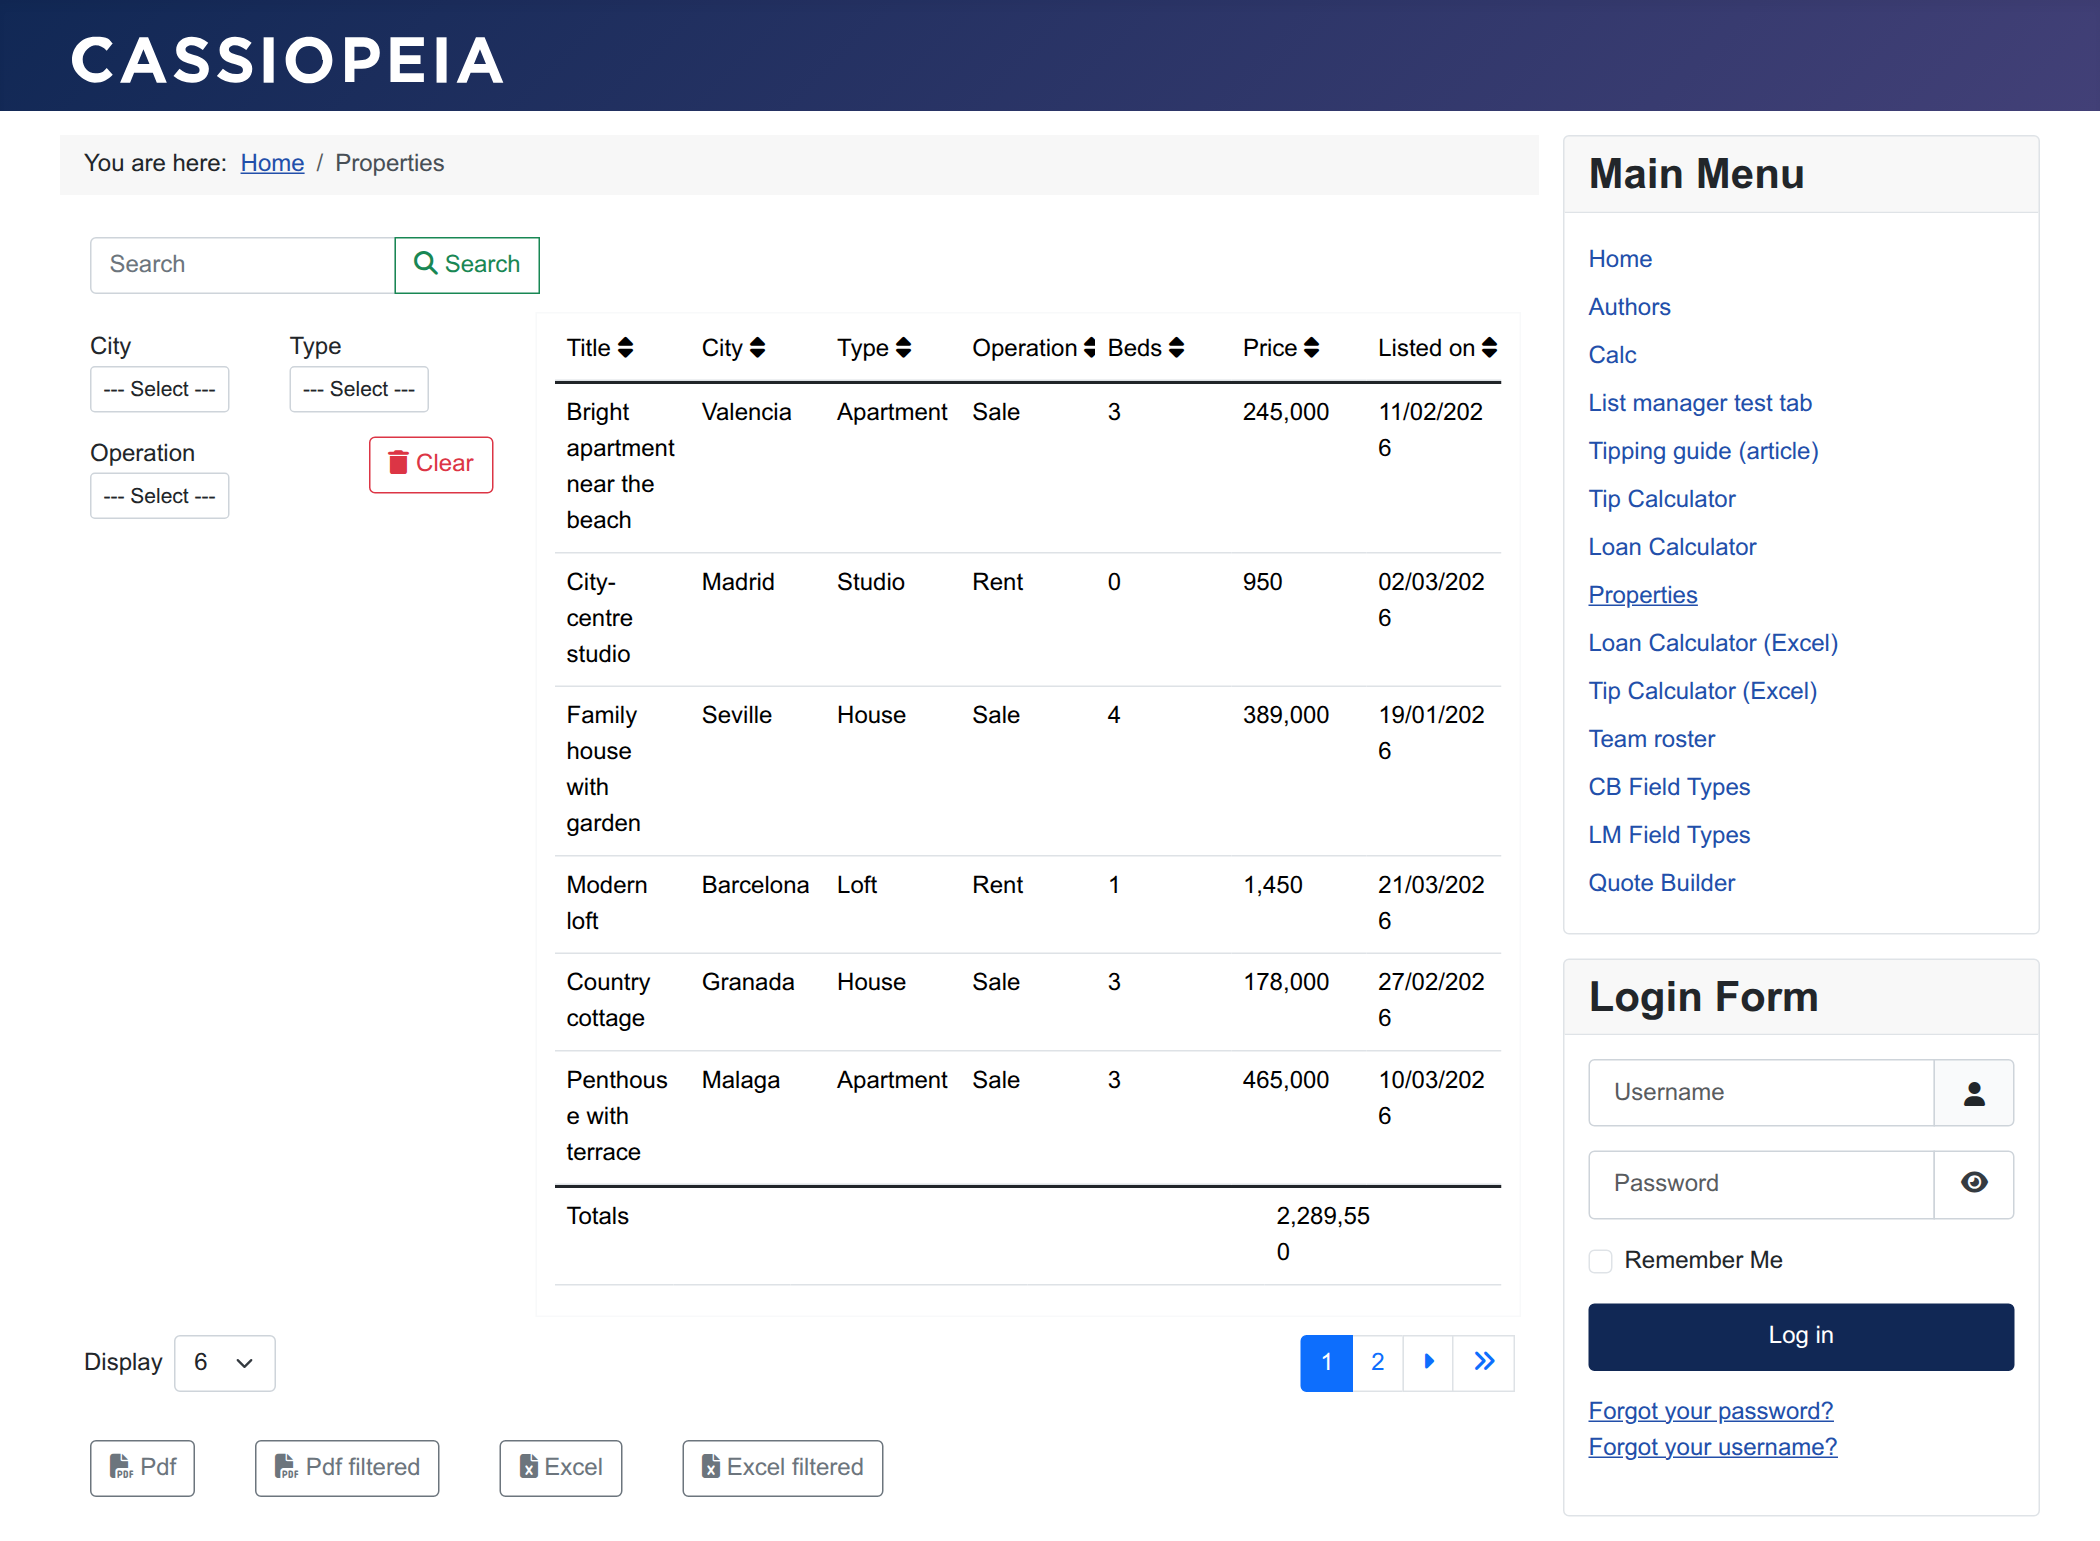Download list via Excel button
2100x1541 pixels.
tap(561, 1468)
